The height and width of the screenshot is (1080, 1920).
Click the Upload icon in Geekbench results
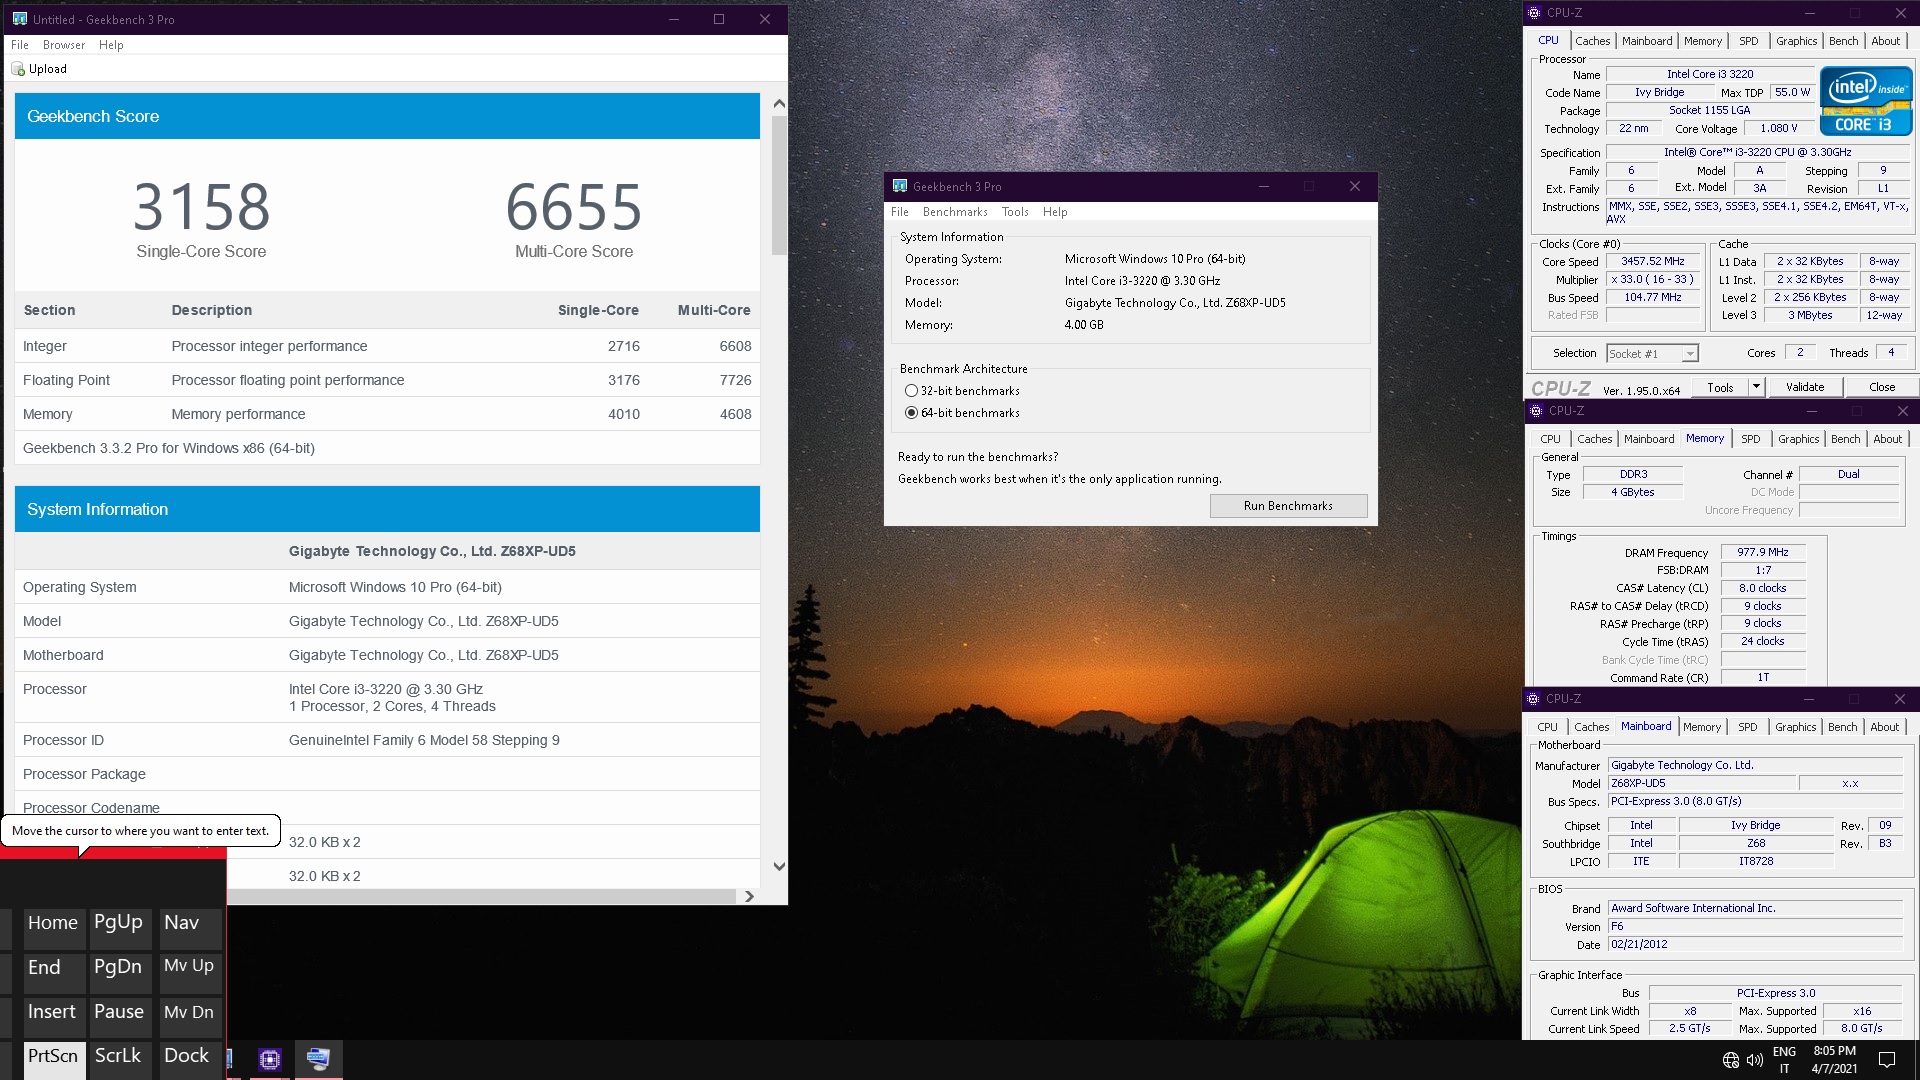[17, 69]
